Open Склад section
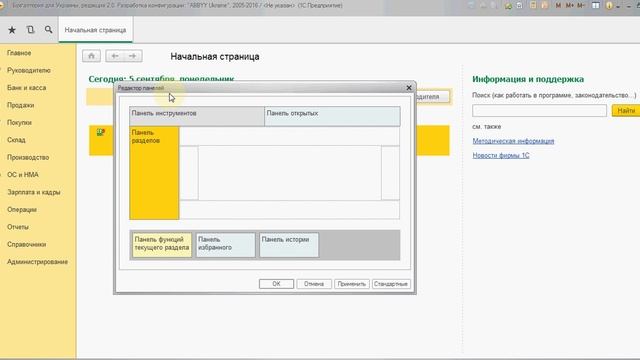Screen dimensions: 640x360 coord(16,140)
